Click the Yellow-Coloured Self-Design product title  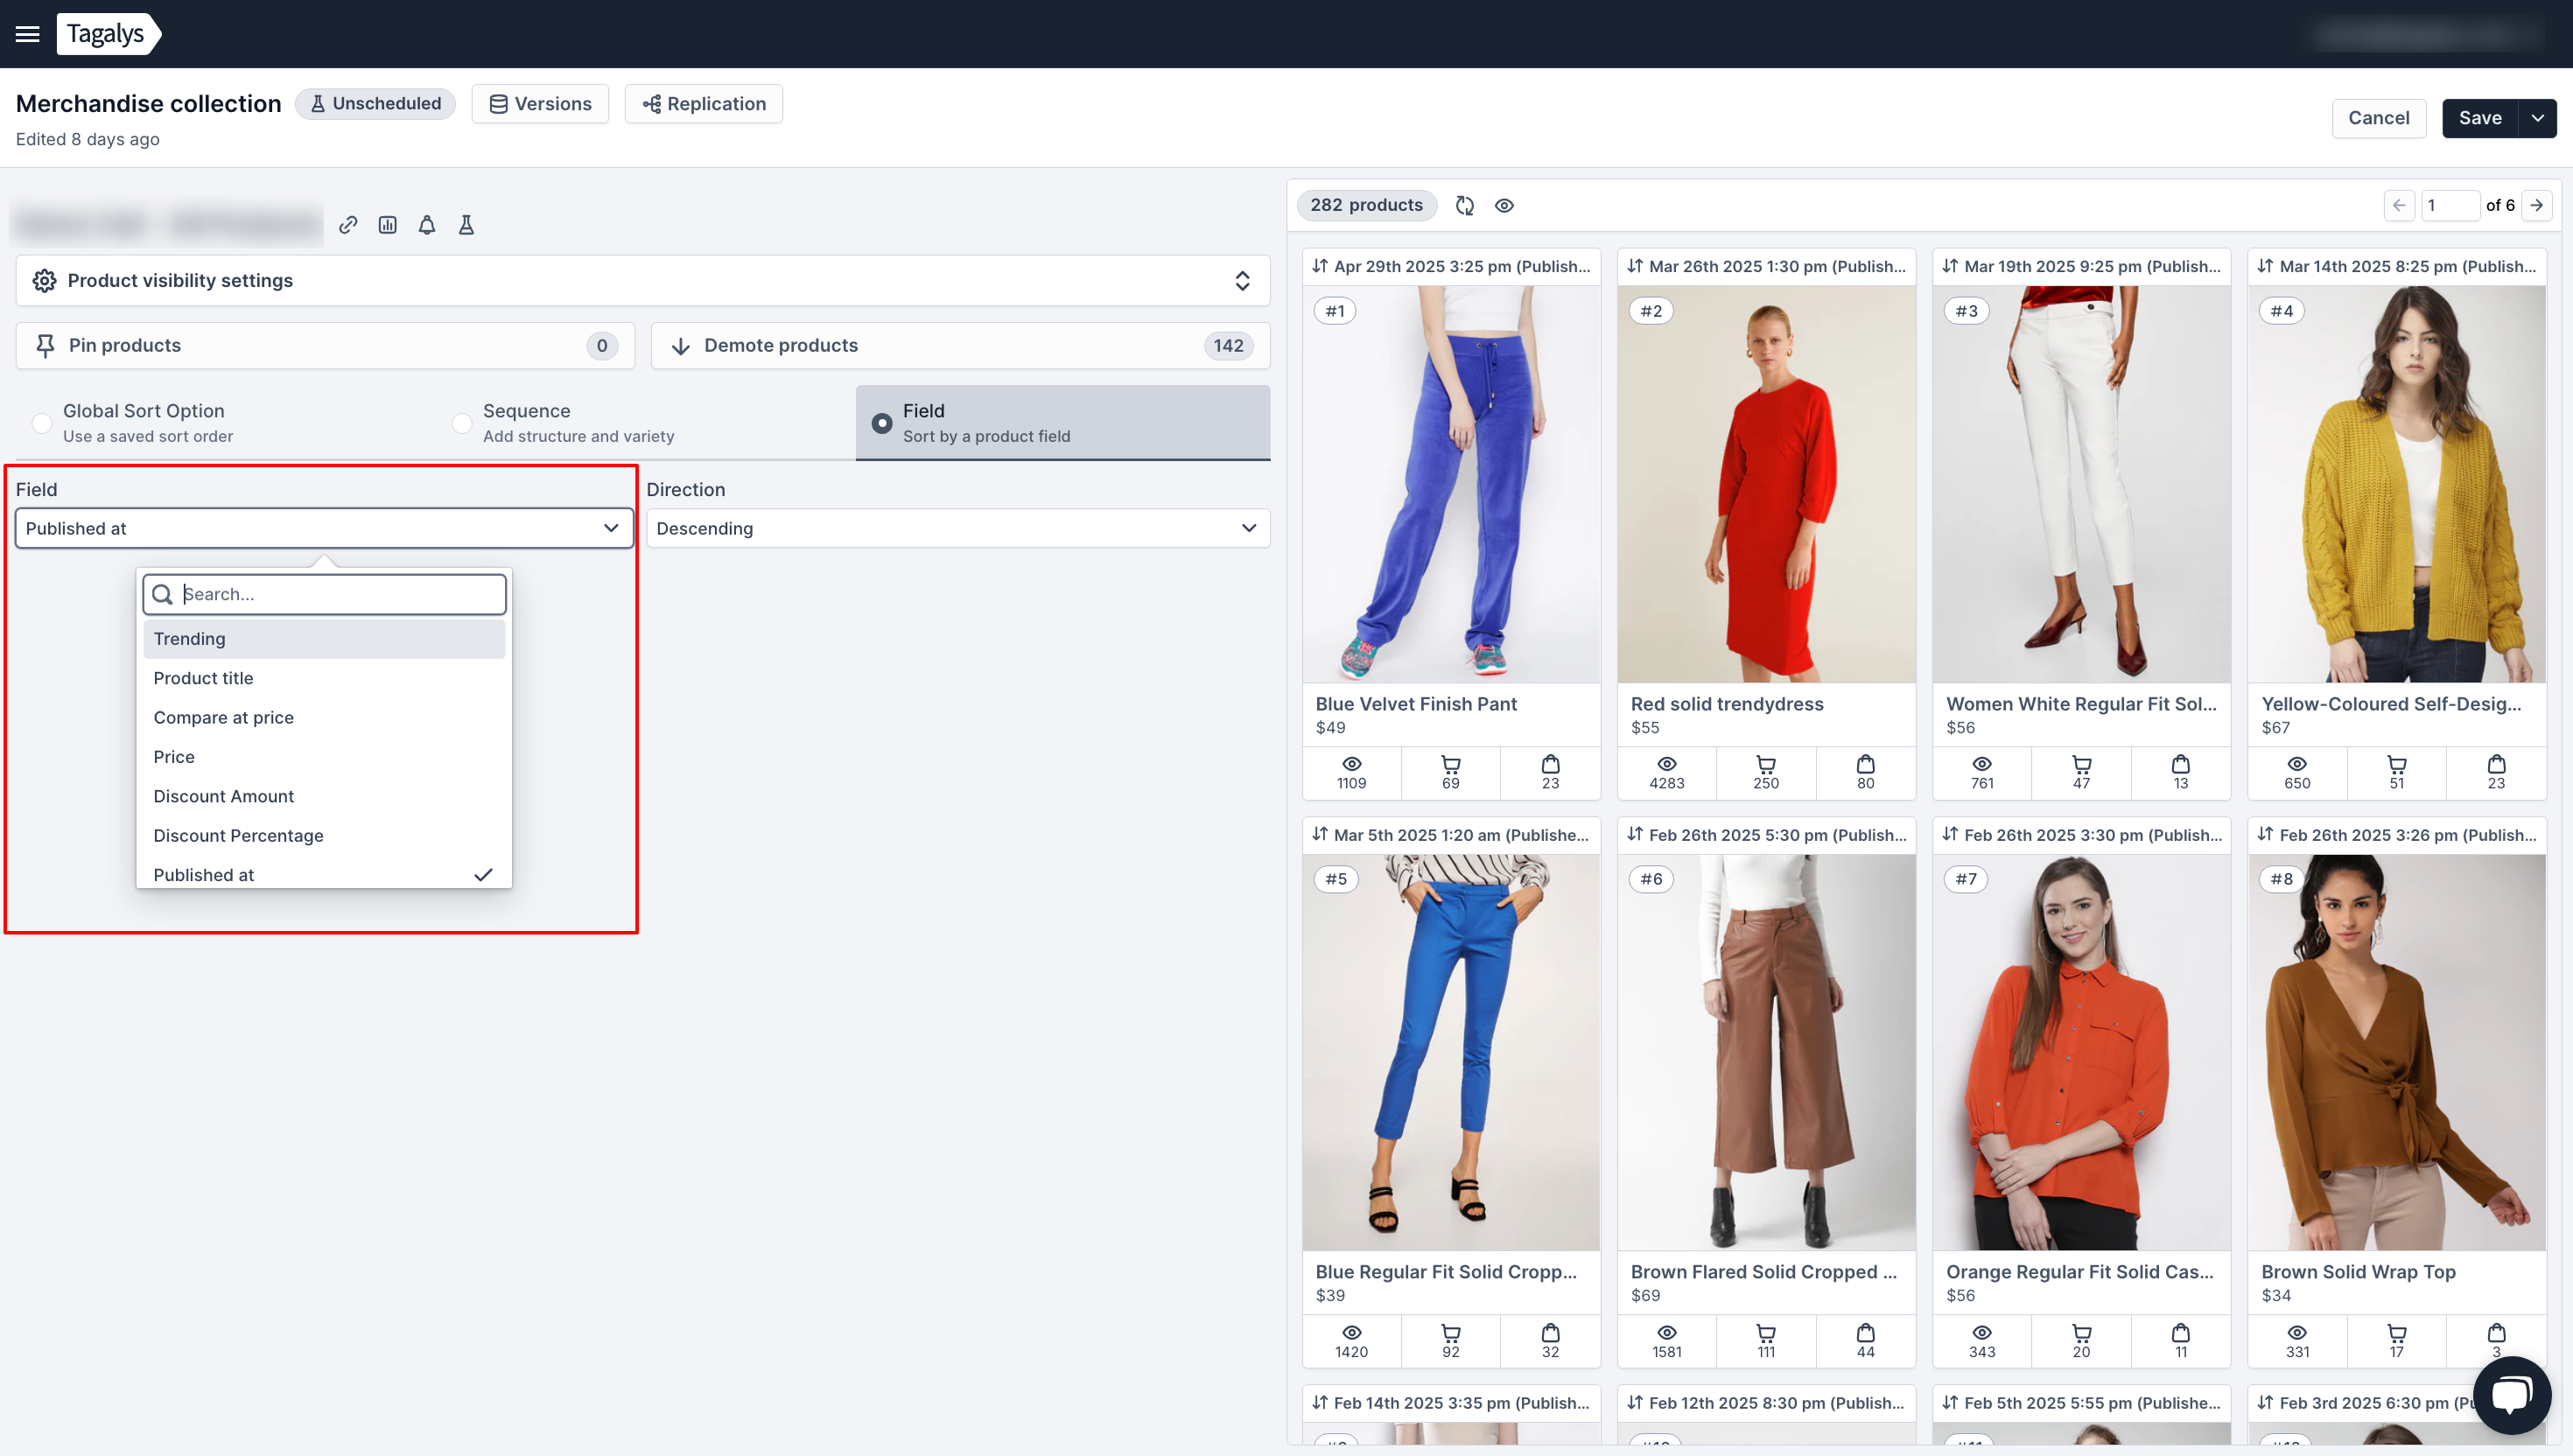click(2391, 704)
